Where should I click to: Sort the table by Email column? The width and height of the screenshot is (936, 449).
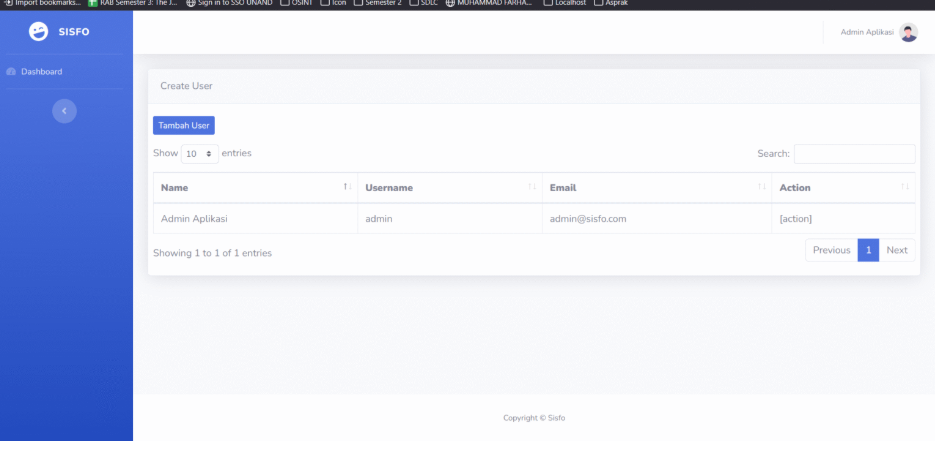click(x=655, y=188)
